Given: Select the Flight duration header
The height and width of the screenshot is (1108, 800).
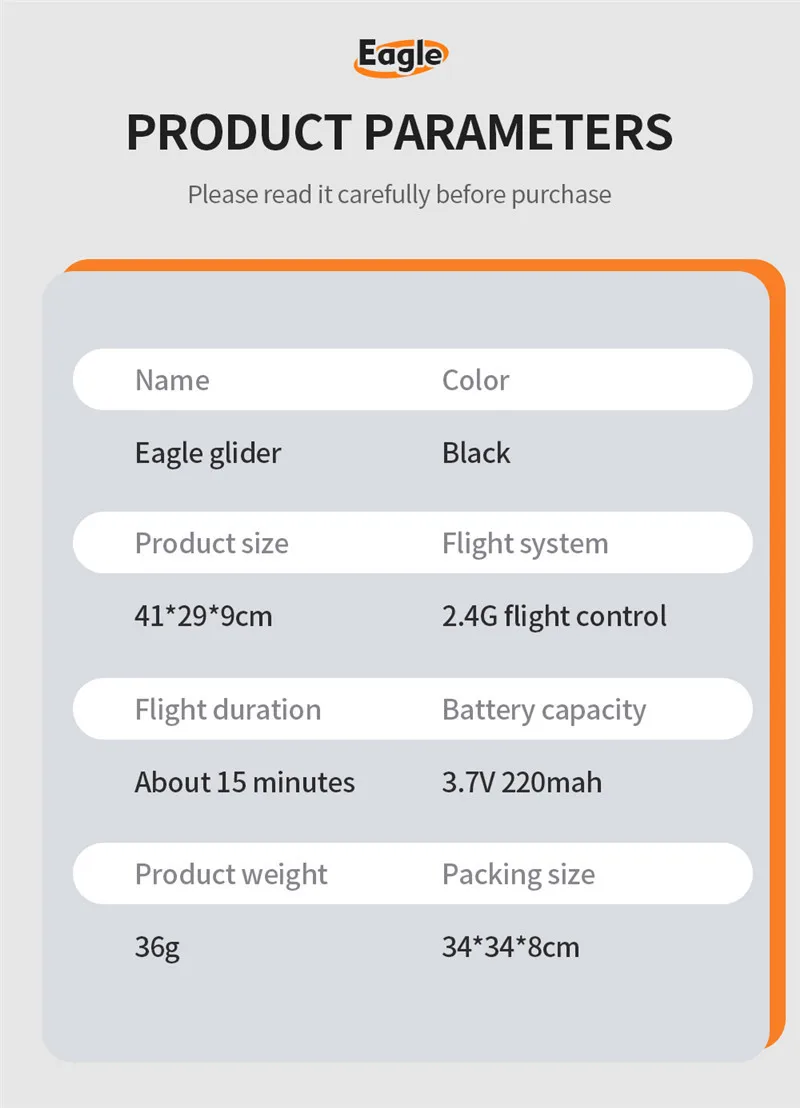Looking at the screenshot, I should [x=228, y=710].
